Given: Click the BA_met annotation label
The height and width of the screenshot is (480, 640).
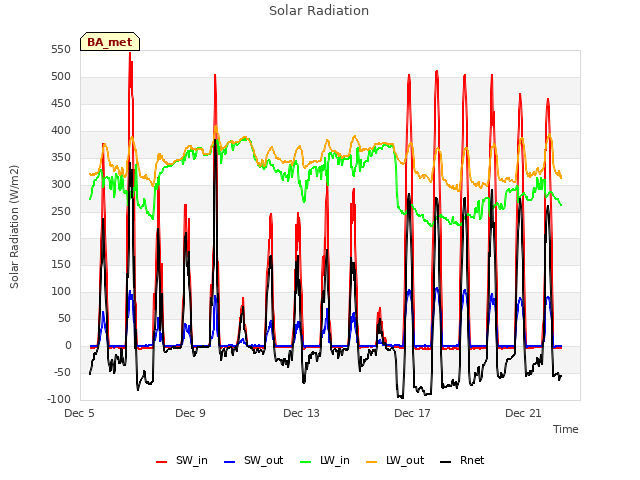Looking at the screenshot, I should pos(110,42).
